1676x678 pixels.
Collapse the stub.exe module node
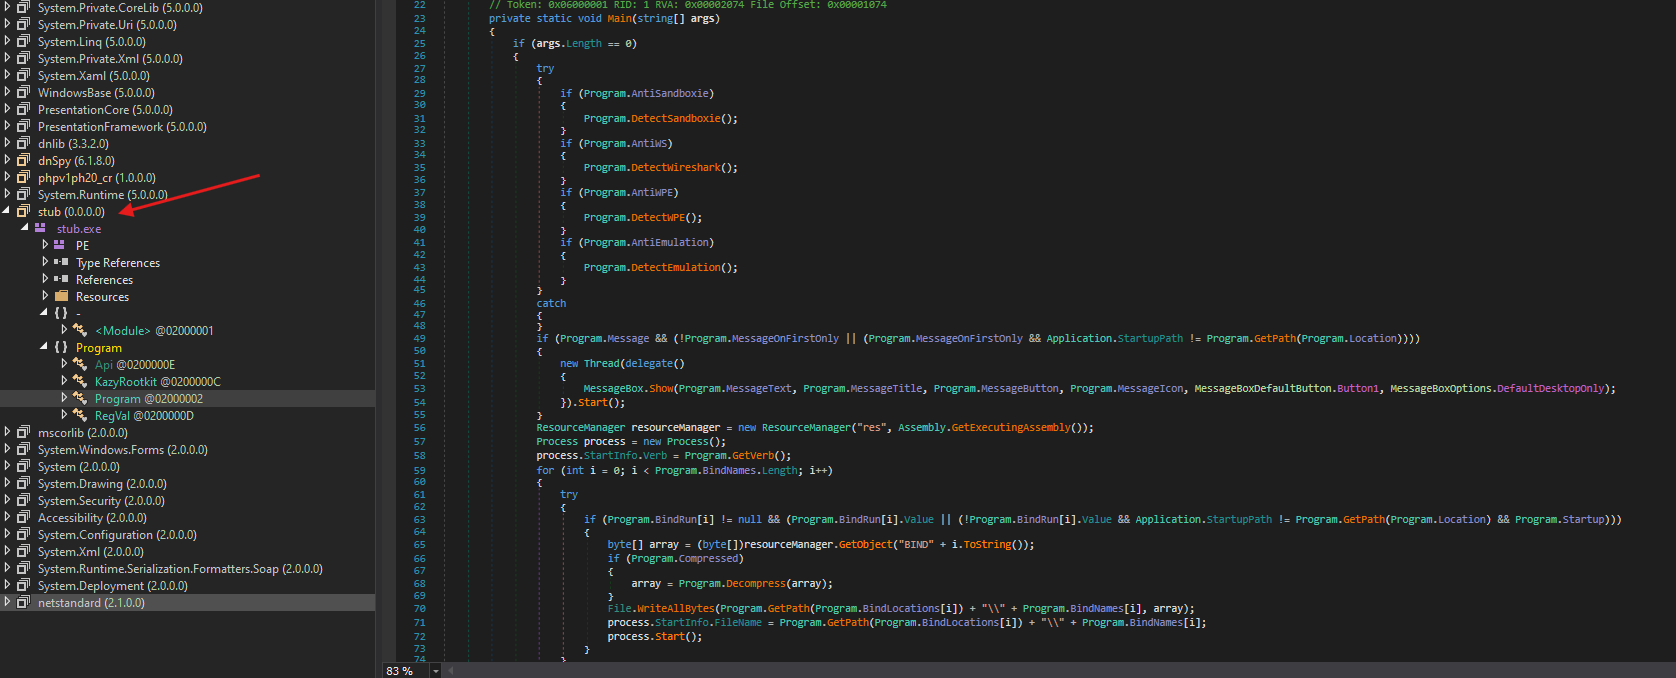(25, 229)
